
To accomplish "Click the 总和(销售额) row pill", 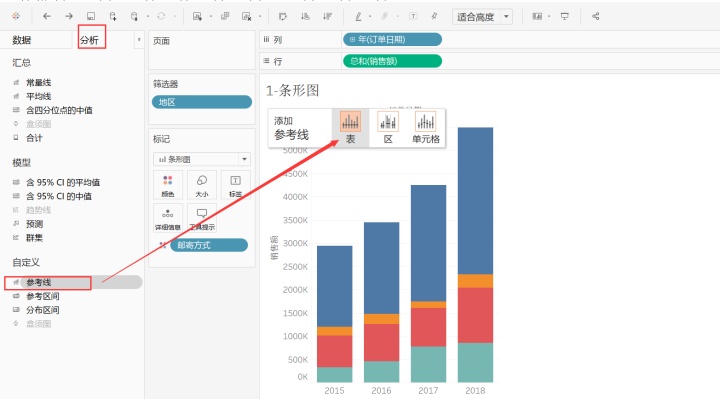I will pyautogui.click(x=392, y=61).
